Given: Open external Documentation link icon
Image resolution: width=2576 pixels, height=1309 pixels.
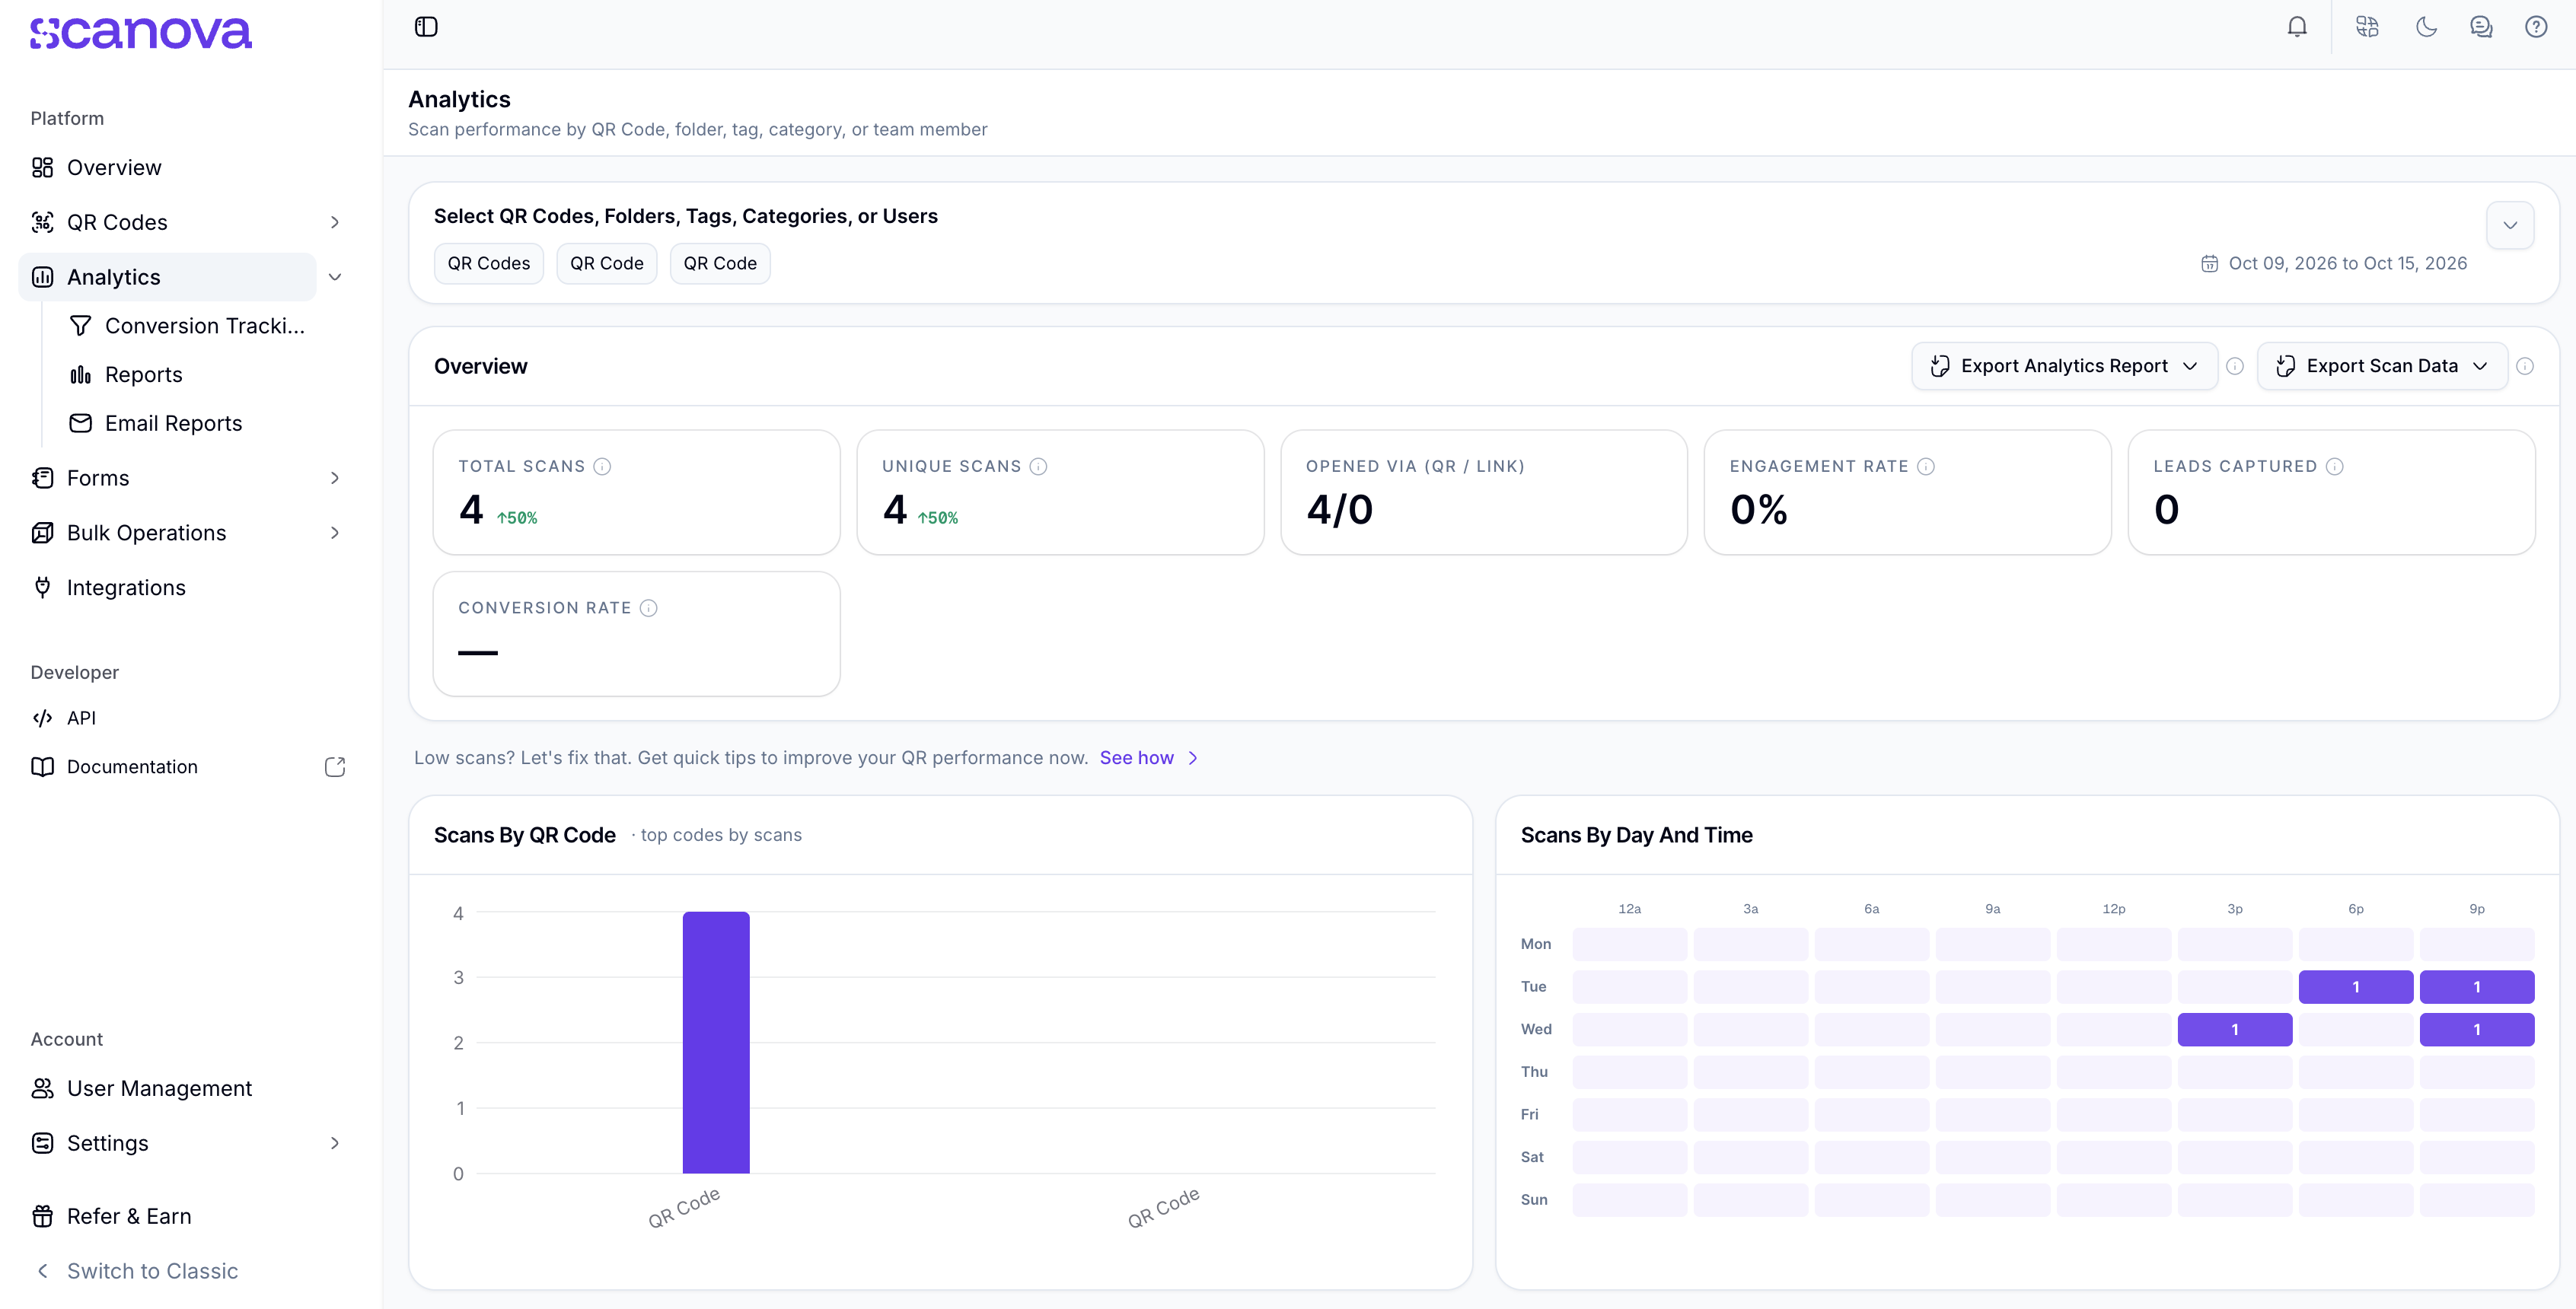Looking at the screenshot, I should coord(335,767).
